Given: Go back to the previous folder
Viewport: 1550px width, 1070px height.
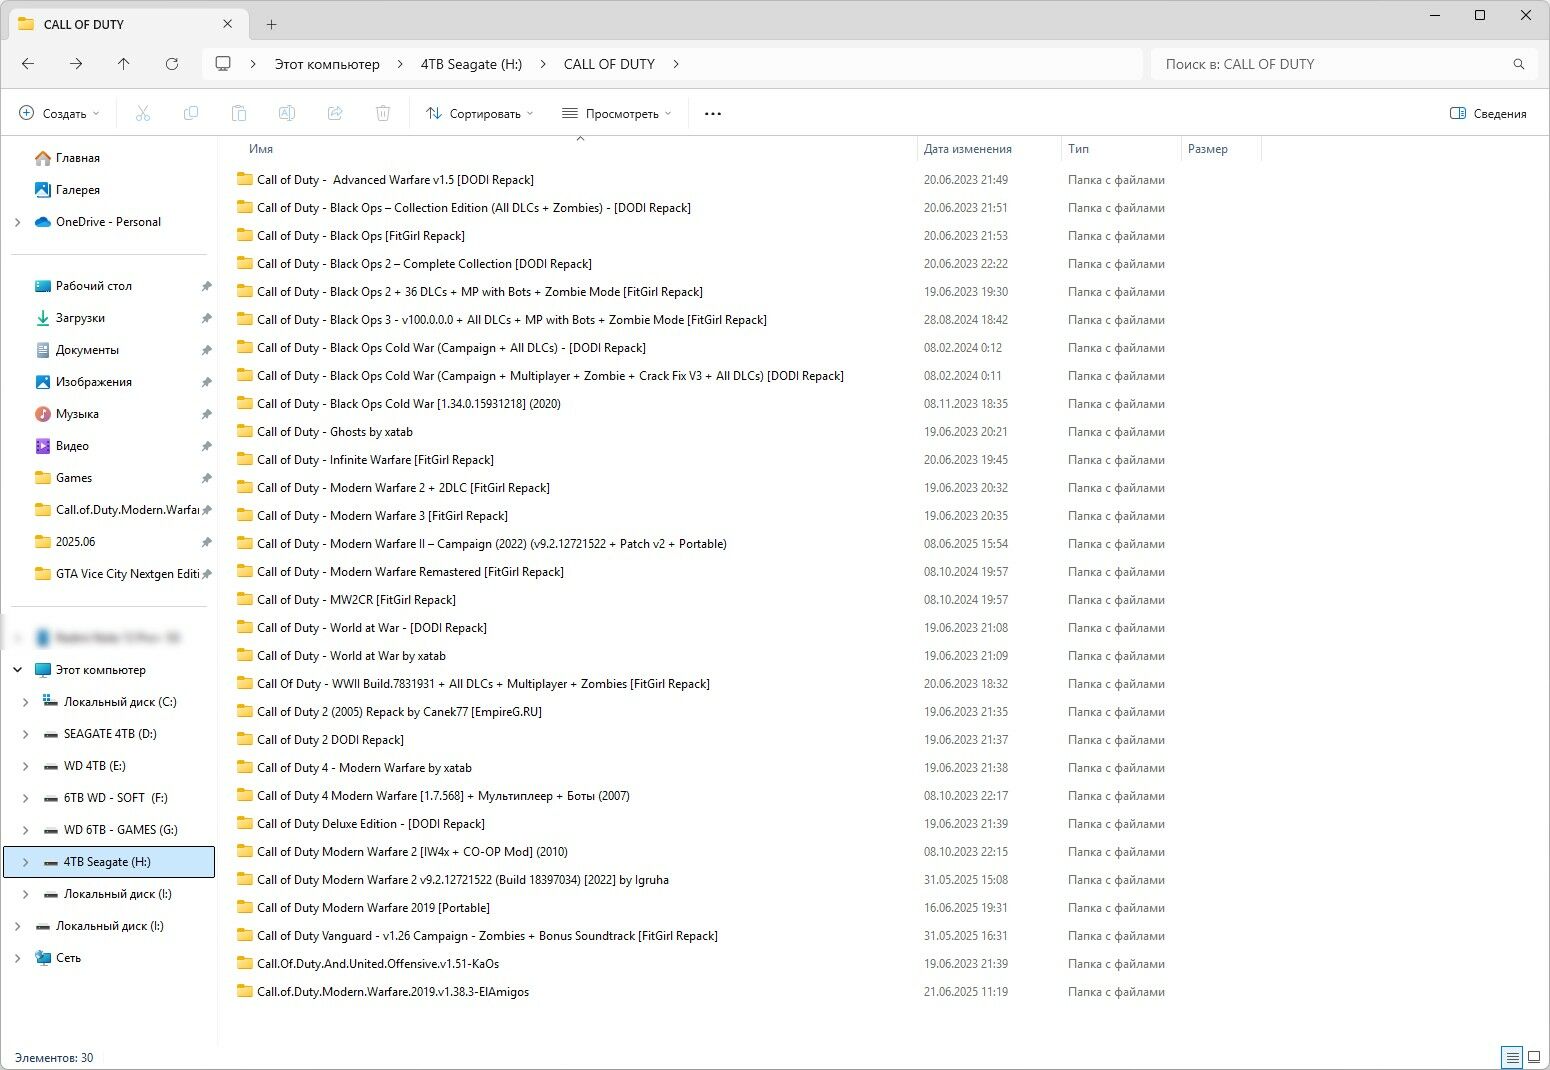Looking at the screenshot, I should tap(28, 64).
